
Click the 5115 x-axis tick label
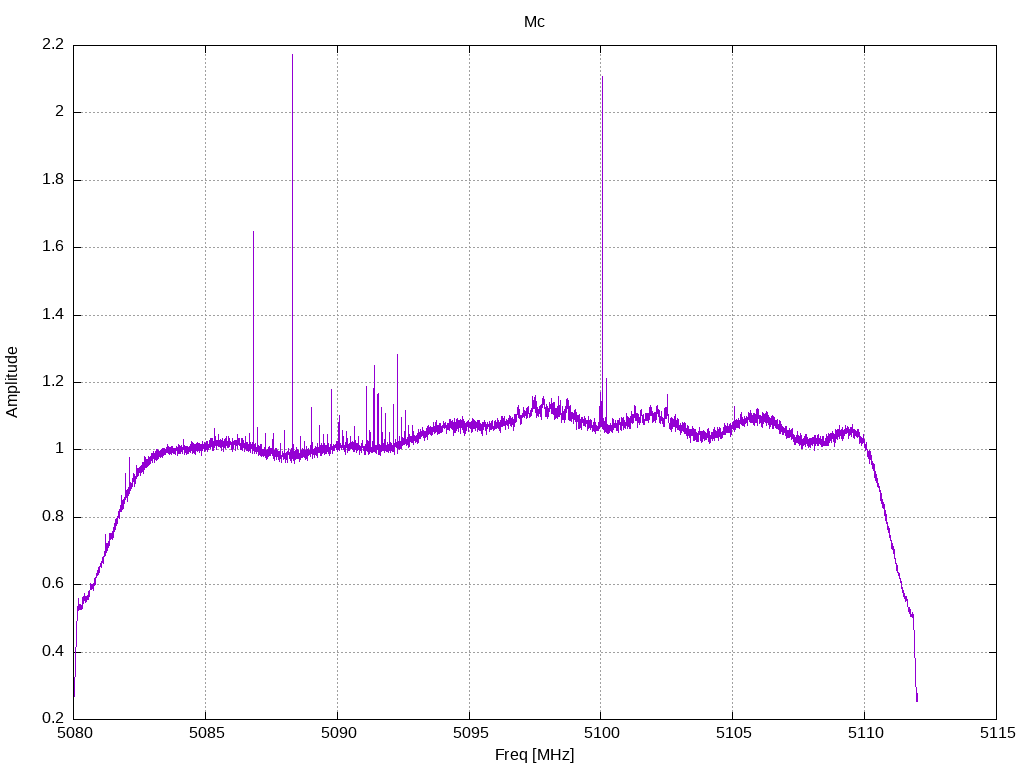997,733
